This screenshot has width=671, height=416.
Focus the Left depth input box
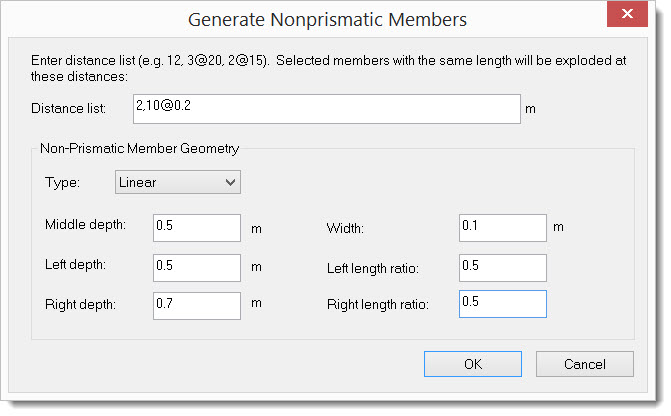point(197,267)
